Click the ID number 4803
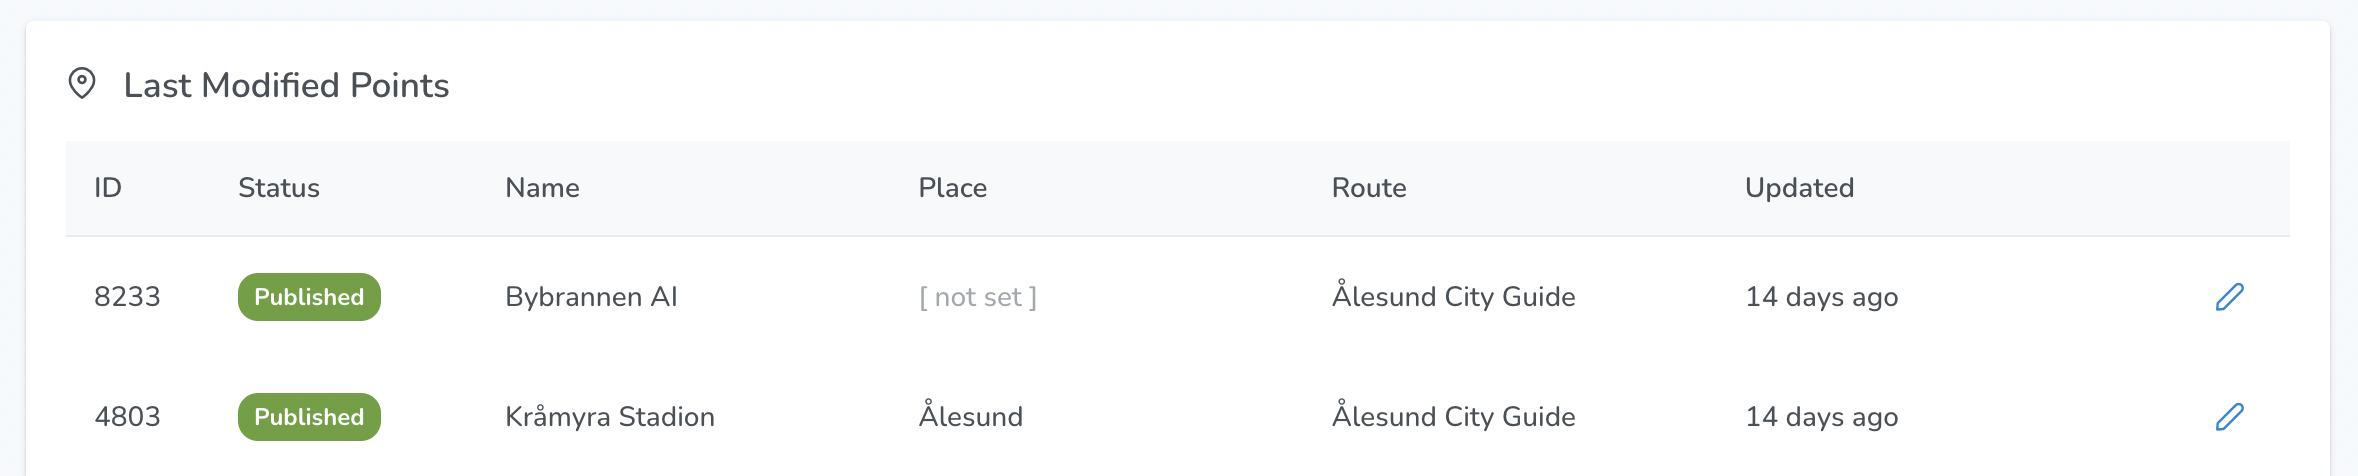 (127, 417)
